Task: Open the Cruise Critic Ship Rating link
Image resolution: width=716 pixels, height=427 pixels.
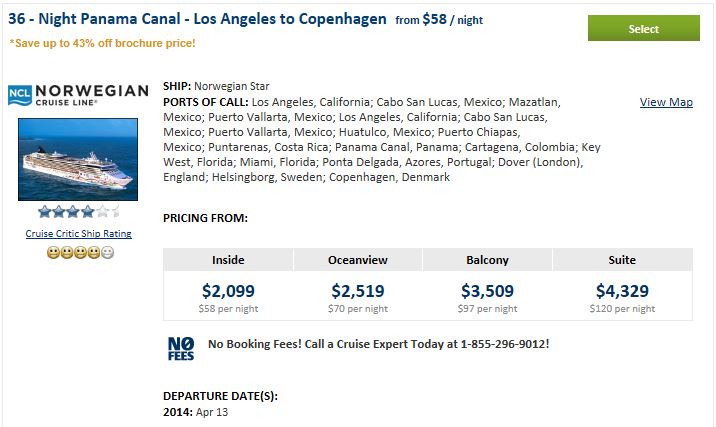Action: point(79,233)
